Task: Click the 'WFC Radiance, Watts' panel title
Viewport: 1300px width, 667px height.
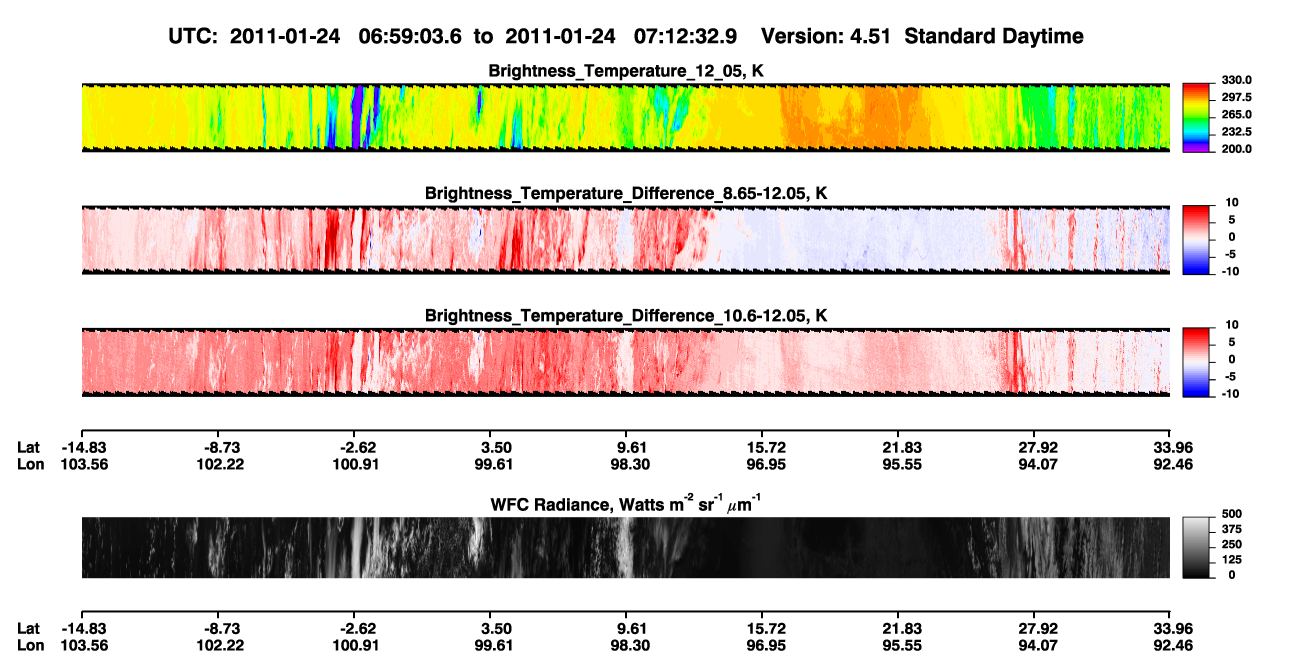Action: click(626, 504)
